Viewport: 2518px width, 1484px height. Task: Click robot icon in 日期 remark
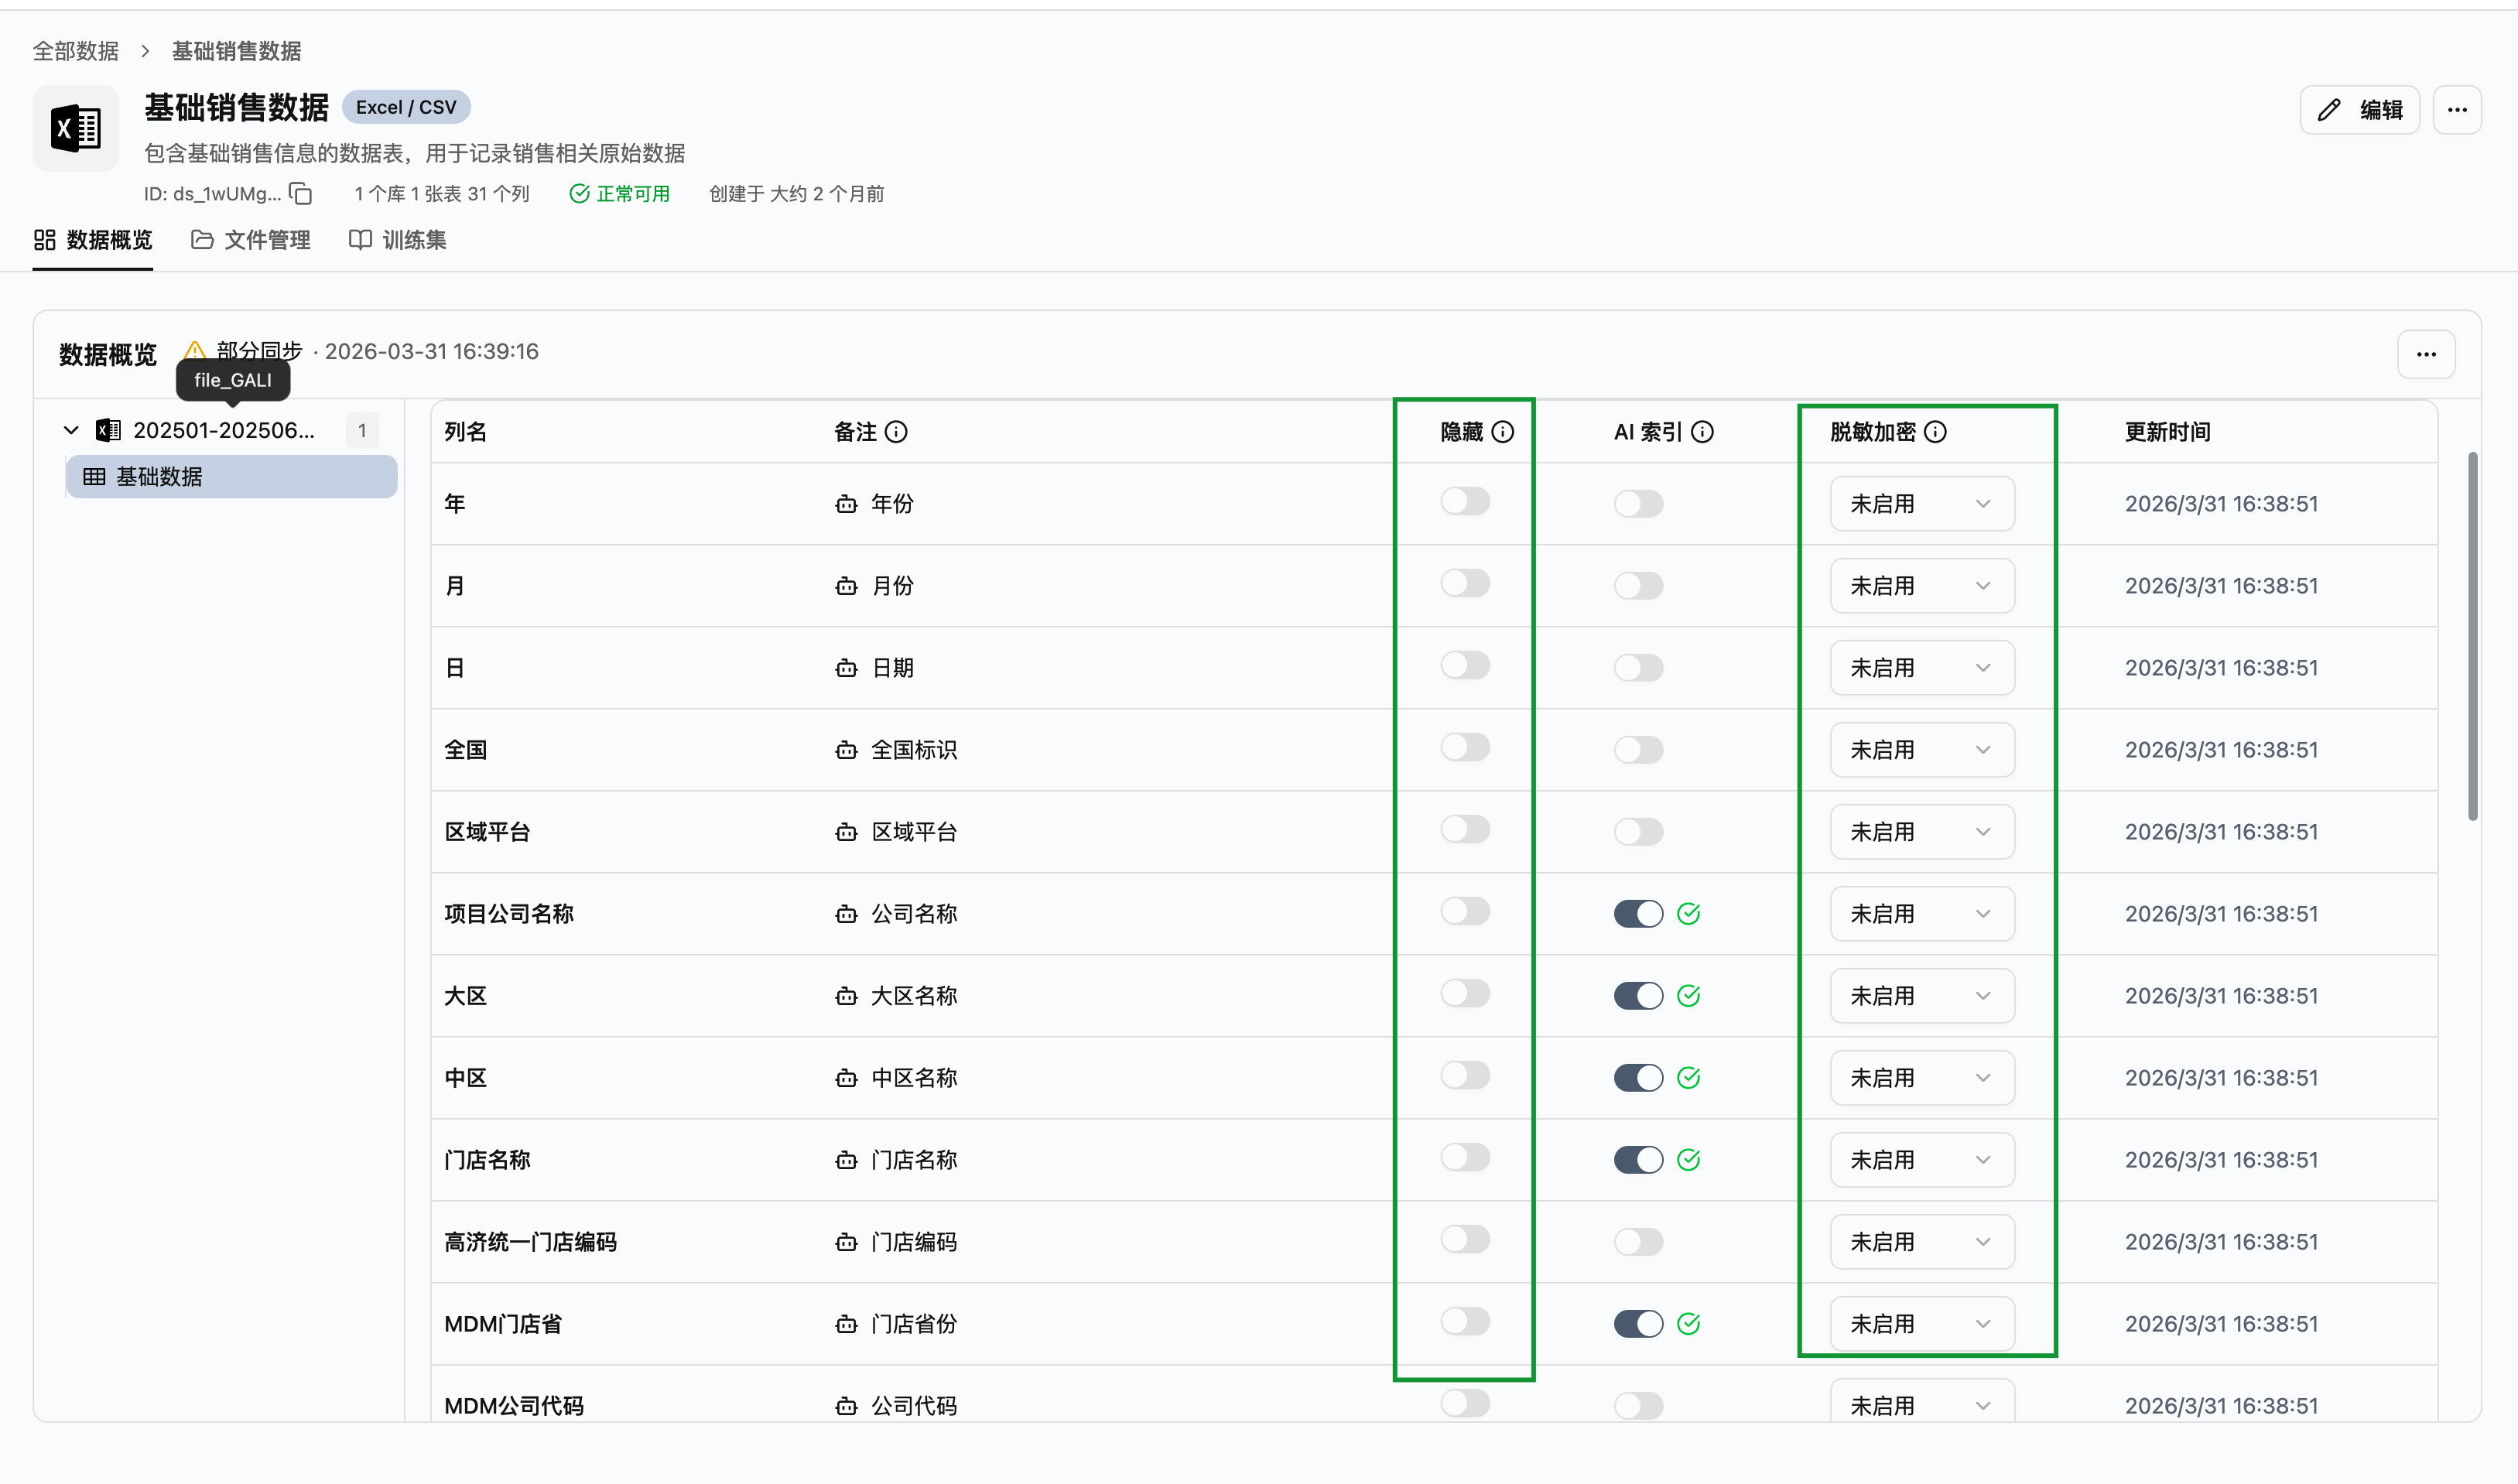pyautogui.click(x=846, y=667)
